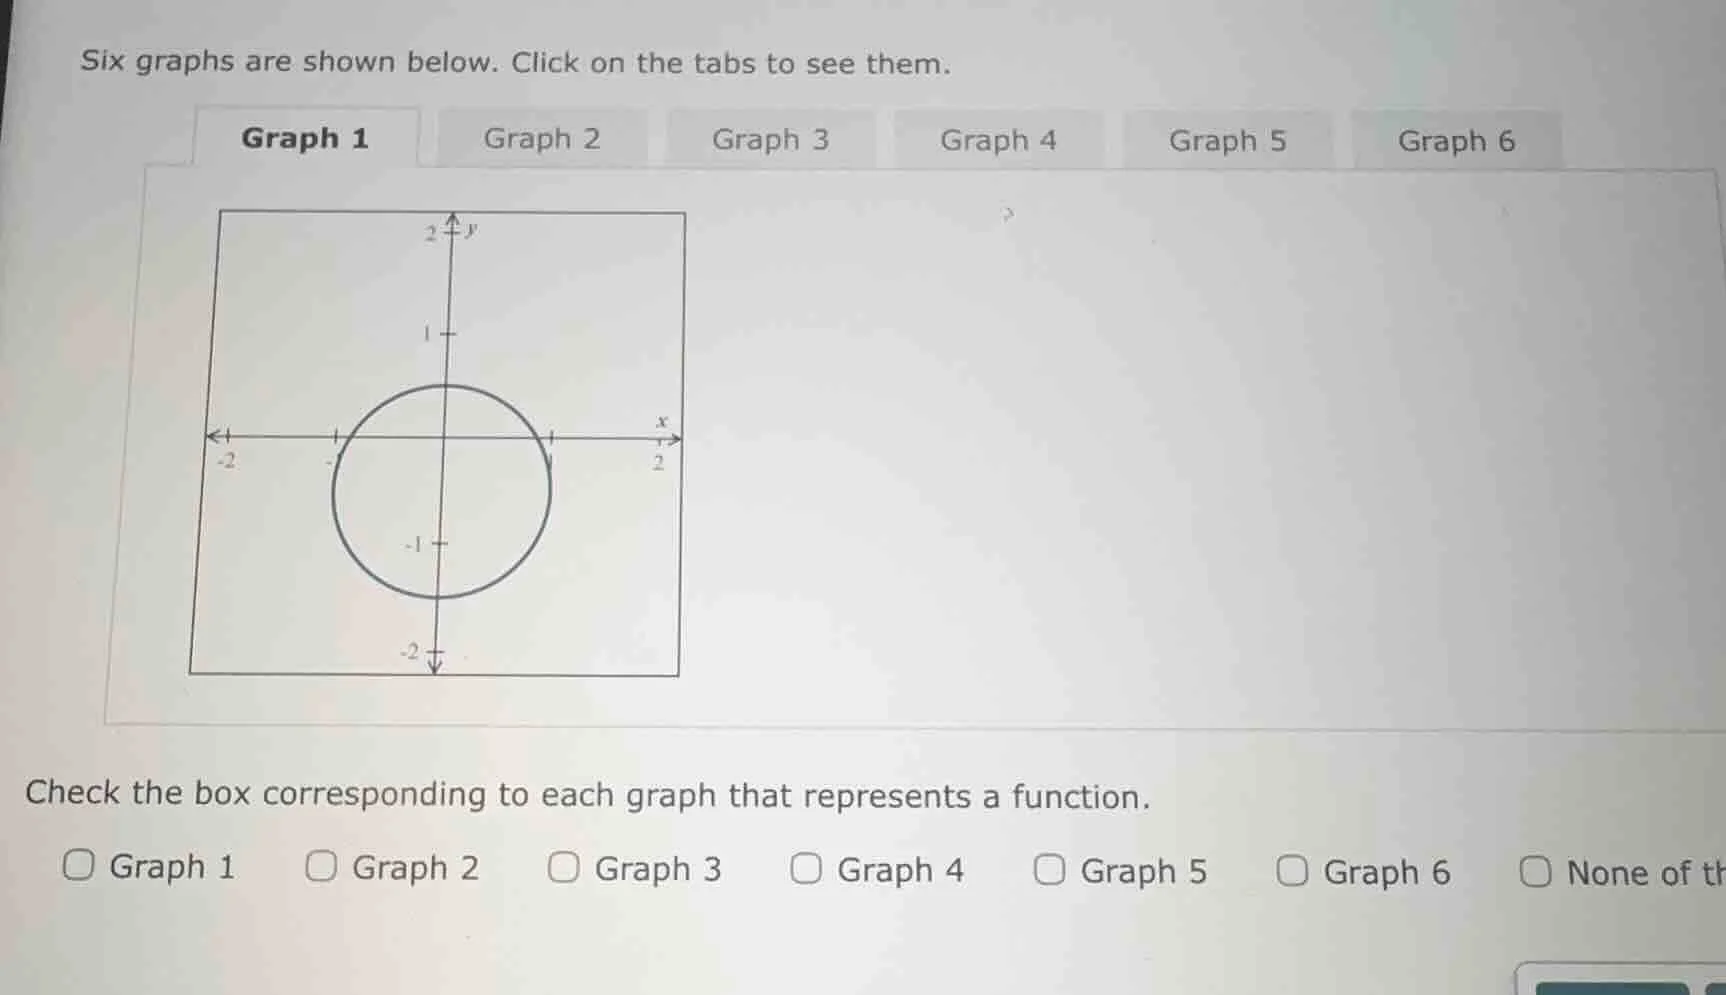
Task: Check the Graph 3 checkbox
Action: pos(564,868)
